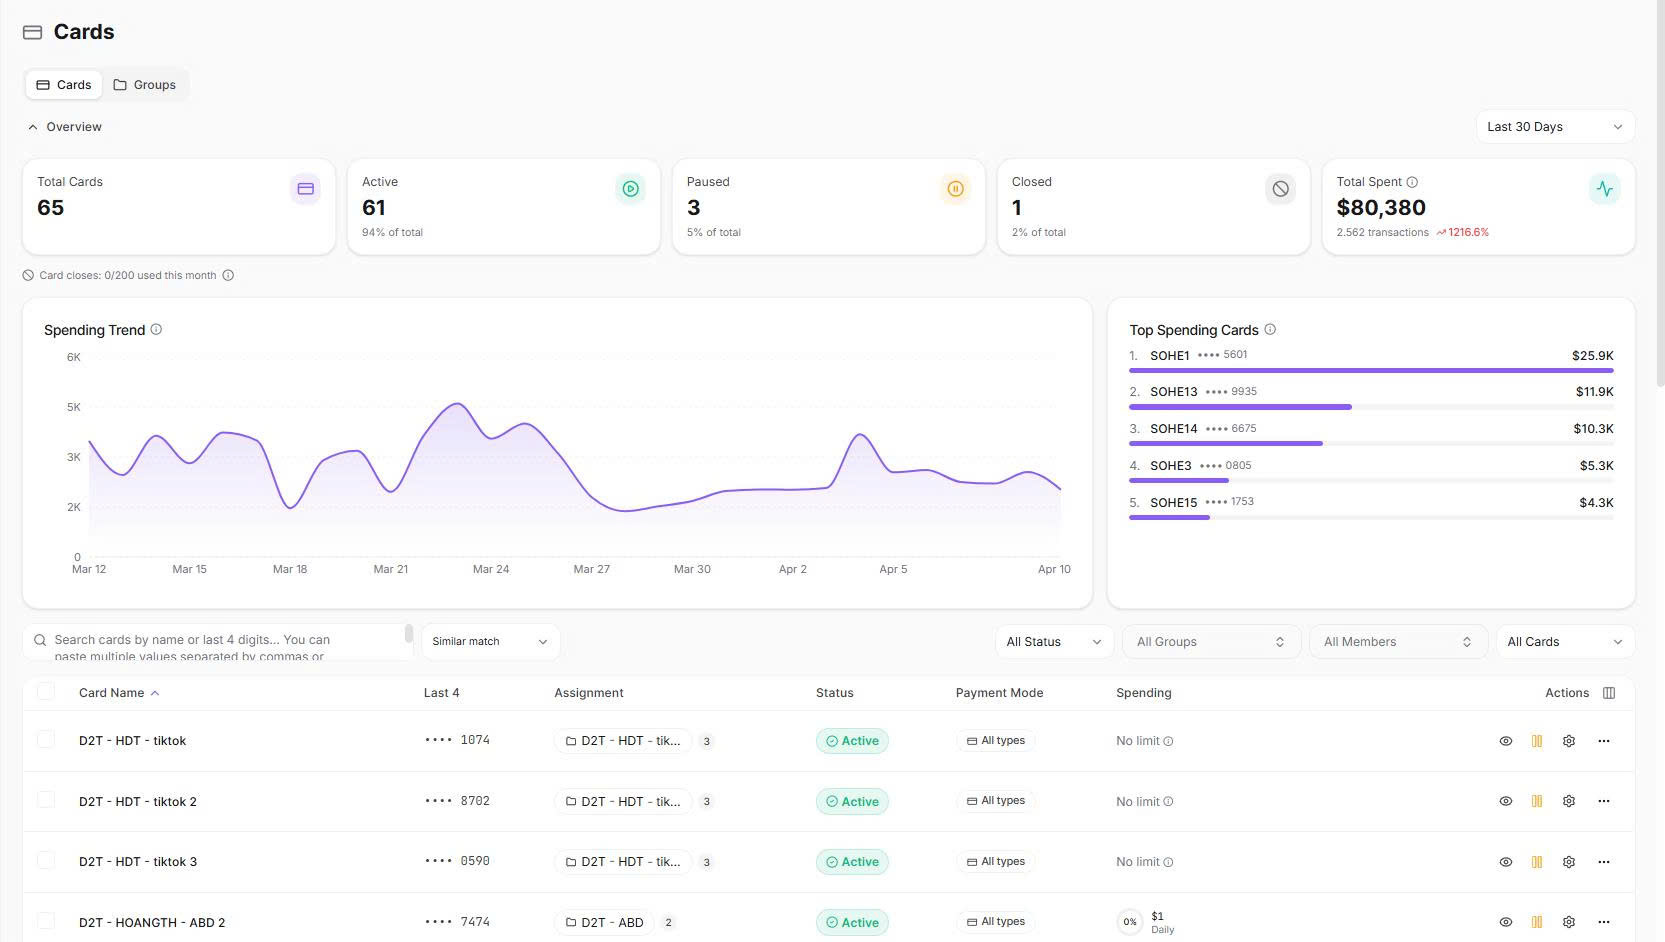Click the pause icon for D2T - HDT - tiktok
The height and width of the screenshot is (942, 1665).
pyautogui.click(x=1537, y=741)
